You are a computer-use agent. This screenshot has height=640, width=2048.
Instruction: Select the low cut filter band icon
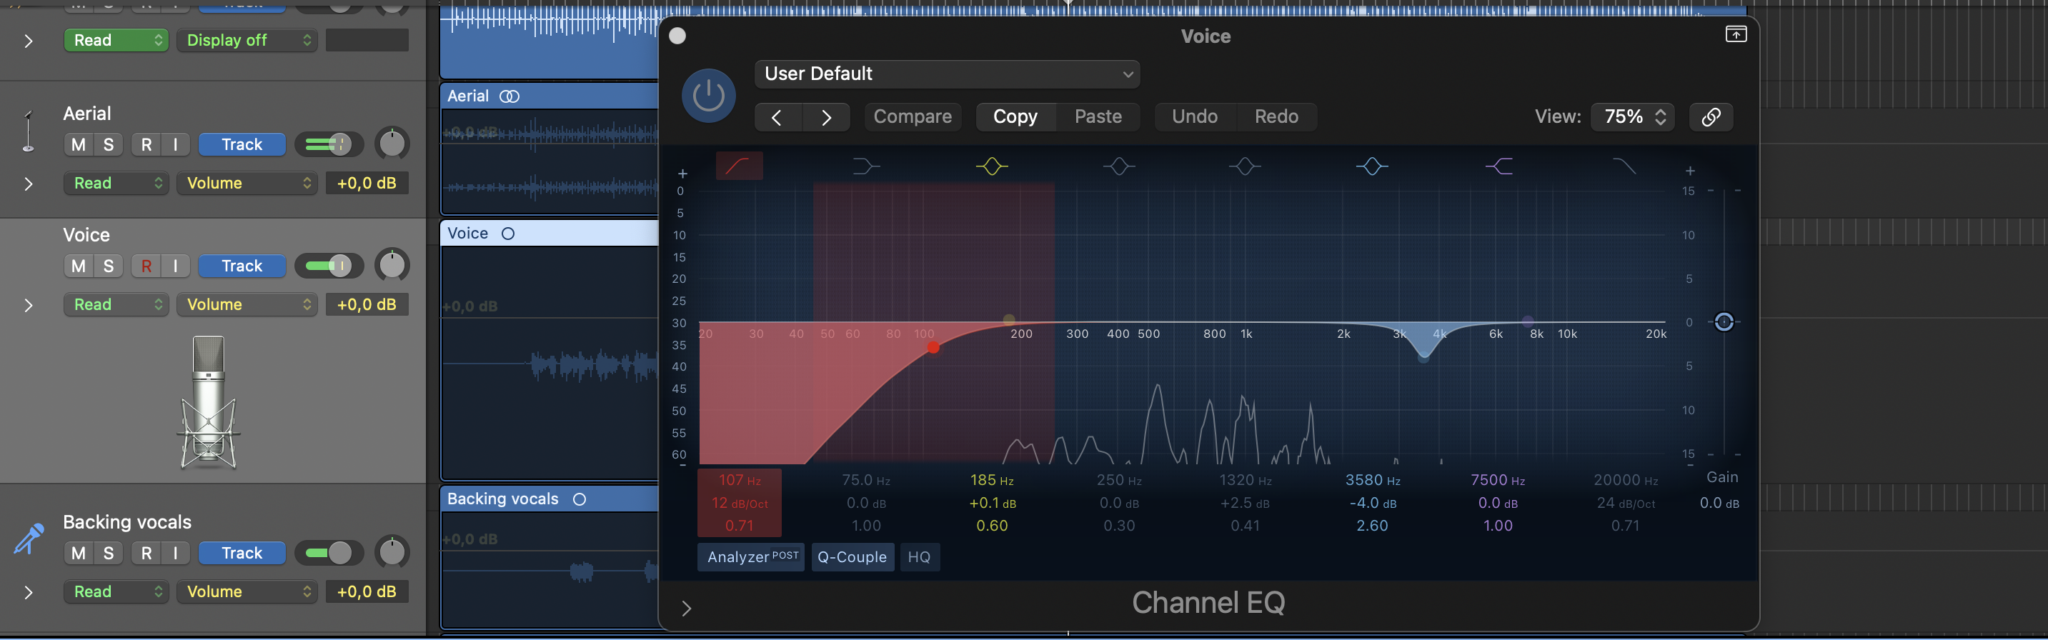(x=739, y=166)
